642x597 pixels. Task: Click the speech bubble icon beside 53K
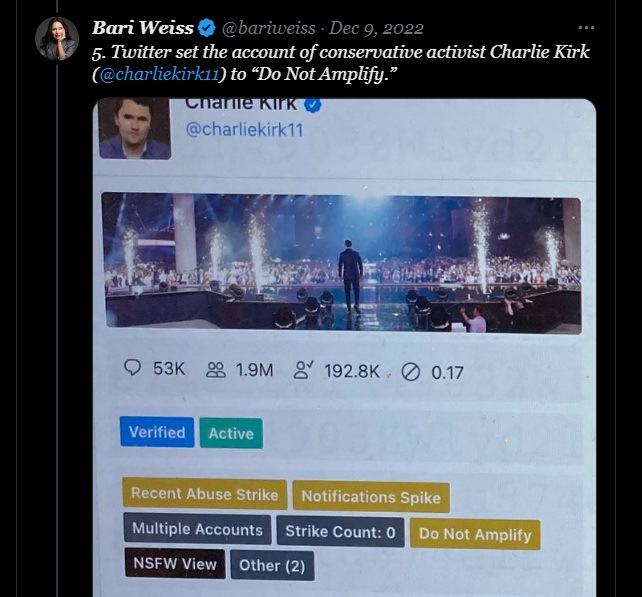(132, 369)
